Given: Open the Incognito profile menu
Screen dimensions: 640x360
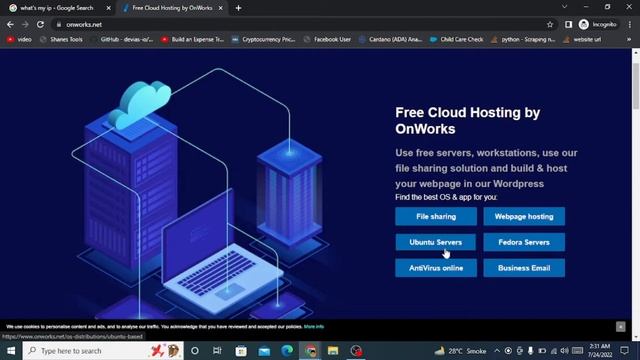Looking at the screenshot, I should click(598, 24).
